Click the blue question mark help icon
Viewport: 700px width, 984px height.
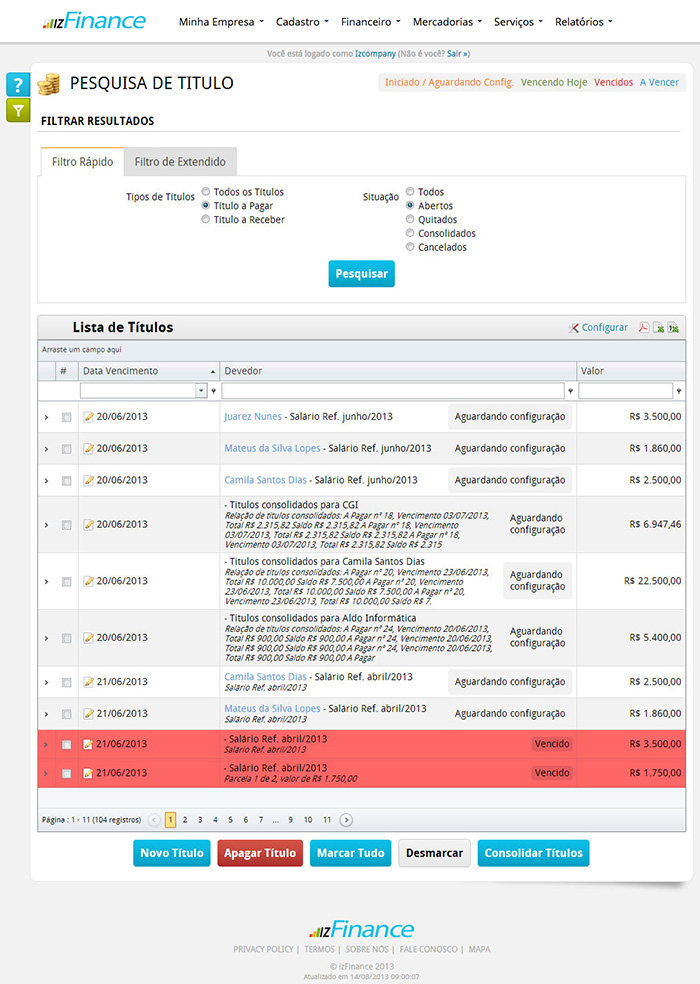18,85
